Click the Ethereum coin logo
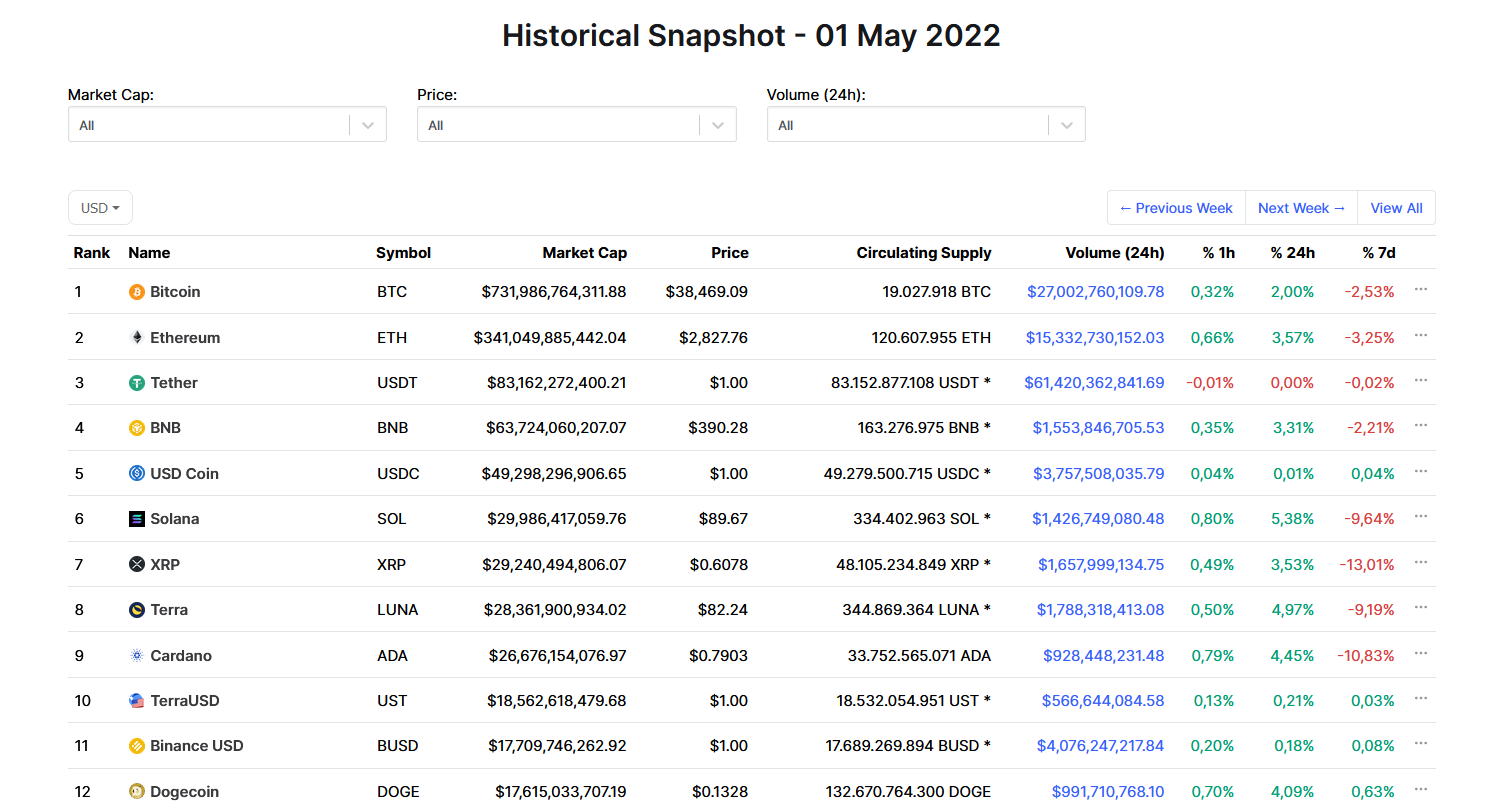1490x809 pixels. 137,338
